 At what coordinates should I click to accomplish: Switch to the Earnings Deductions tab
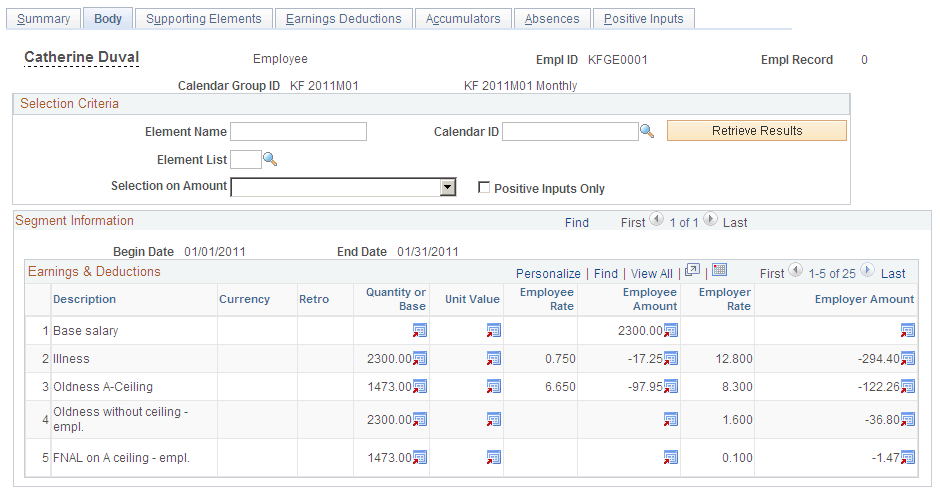coord(344,19)
